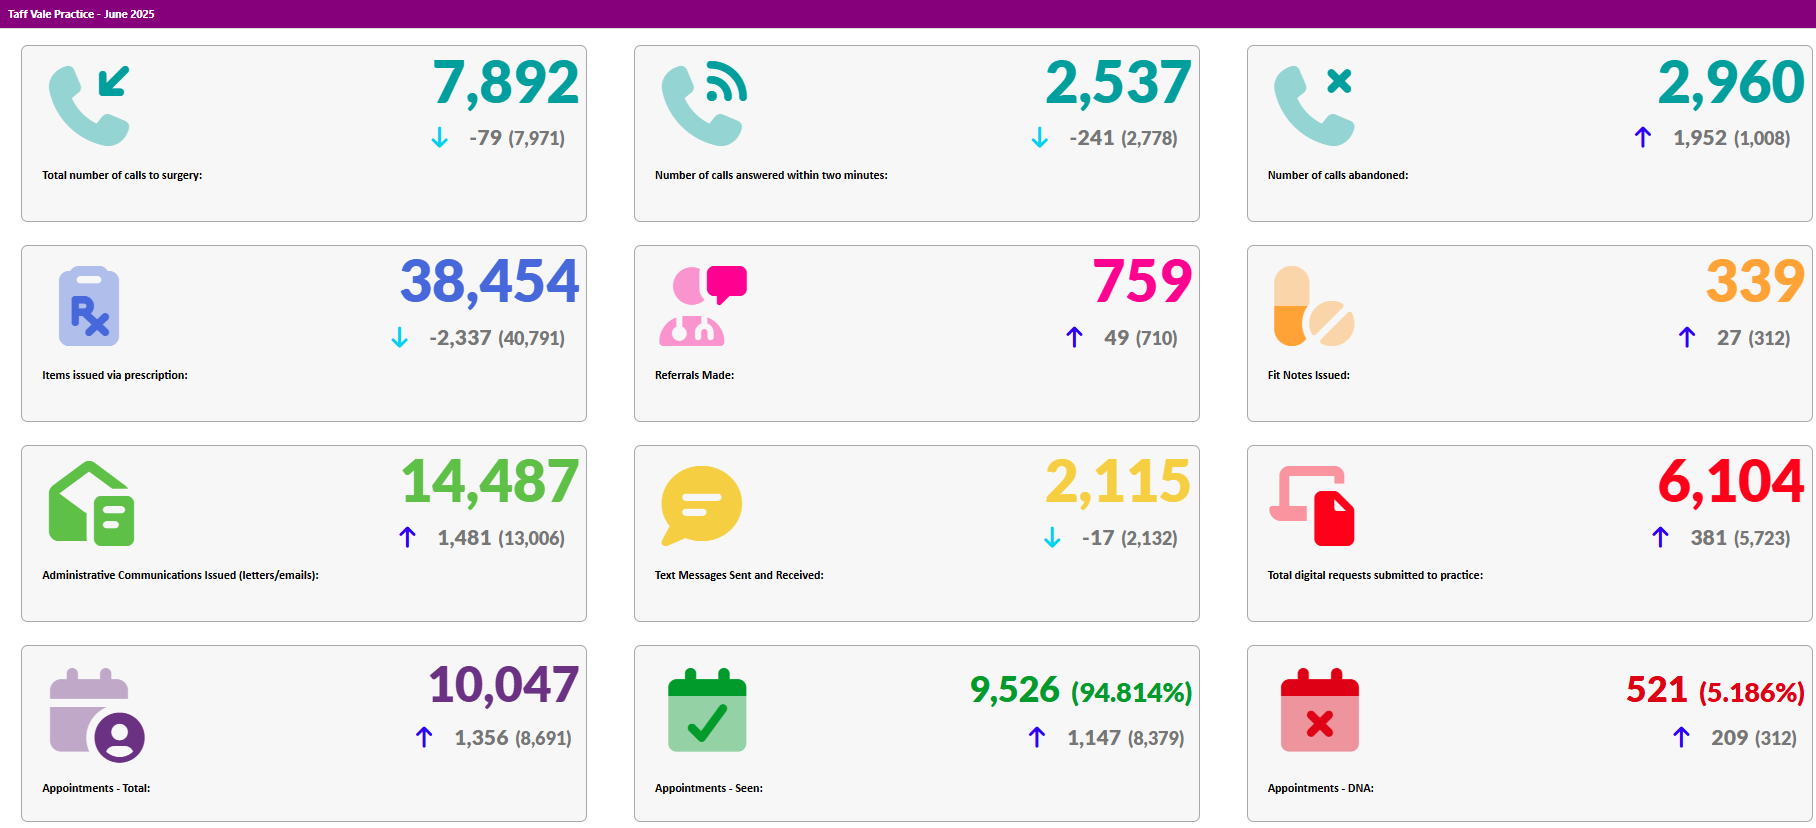The width and height of the screenshot is (1816, 828).
Task: Click the answered calls phone signal icon
Action: coord(703,106)
